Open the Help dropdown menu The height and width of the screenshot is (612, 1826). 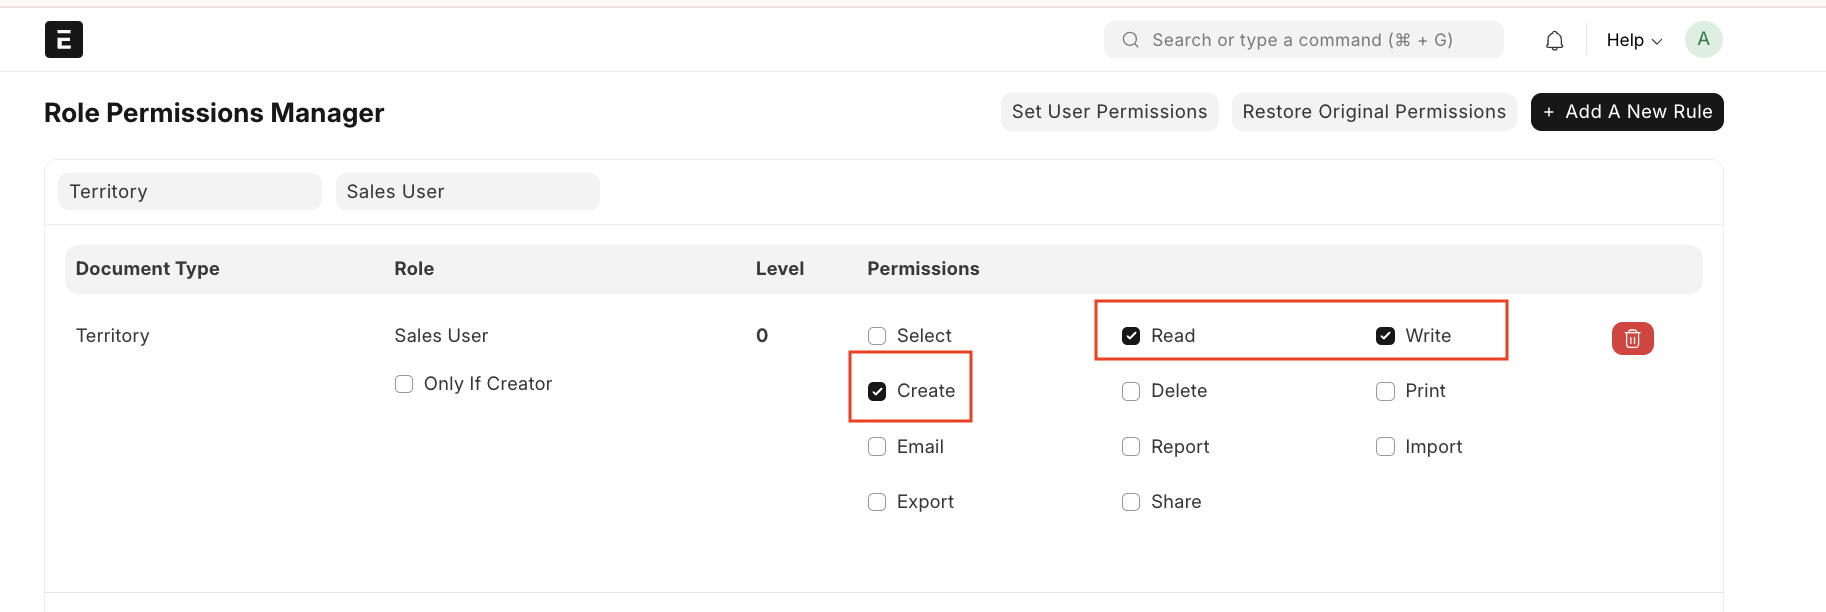1633,40
